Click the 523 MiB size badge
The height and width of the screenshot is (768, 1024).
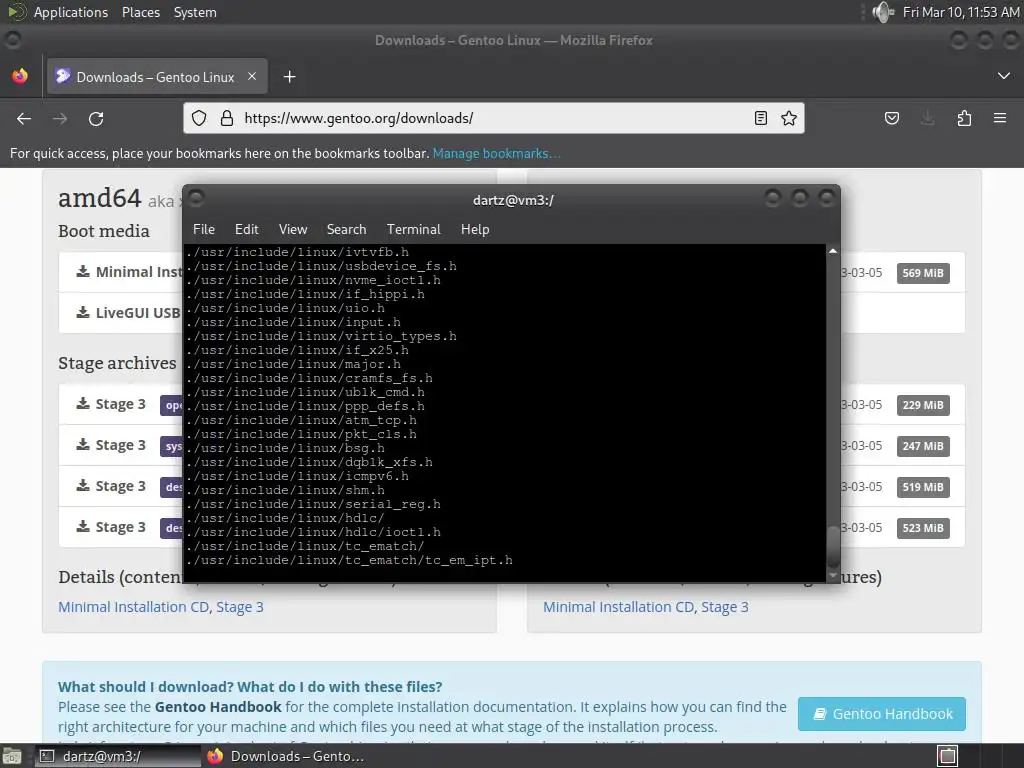[x=923, y=528]
